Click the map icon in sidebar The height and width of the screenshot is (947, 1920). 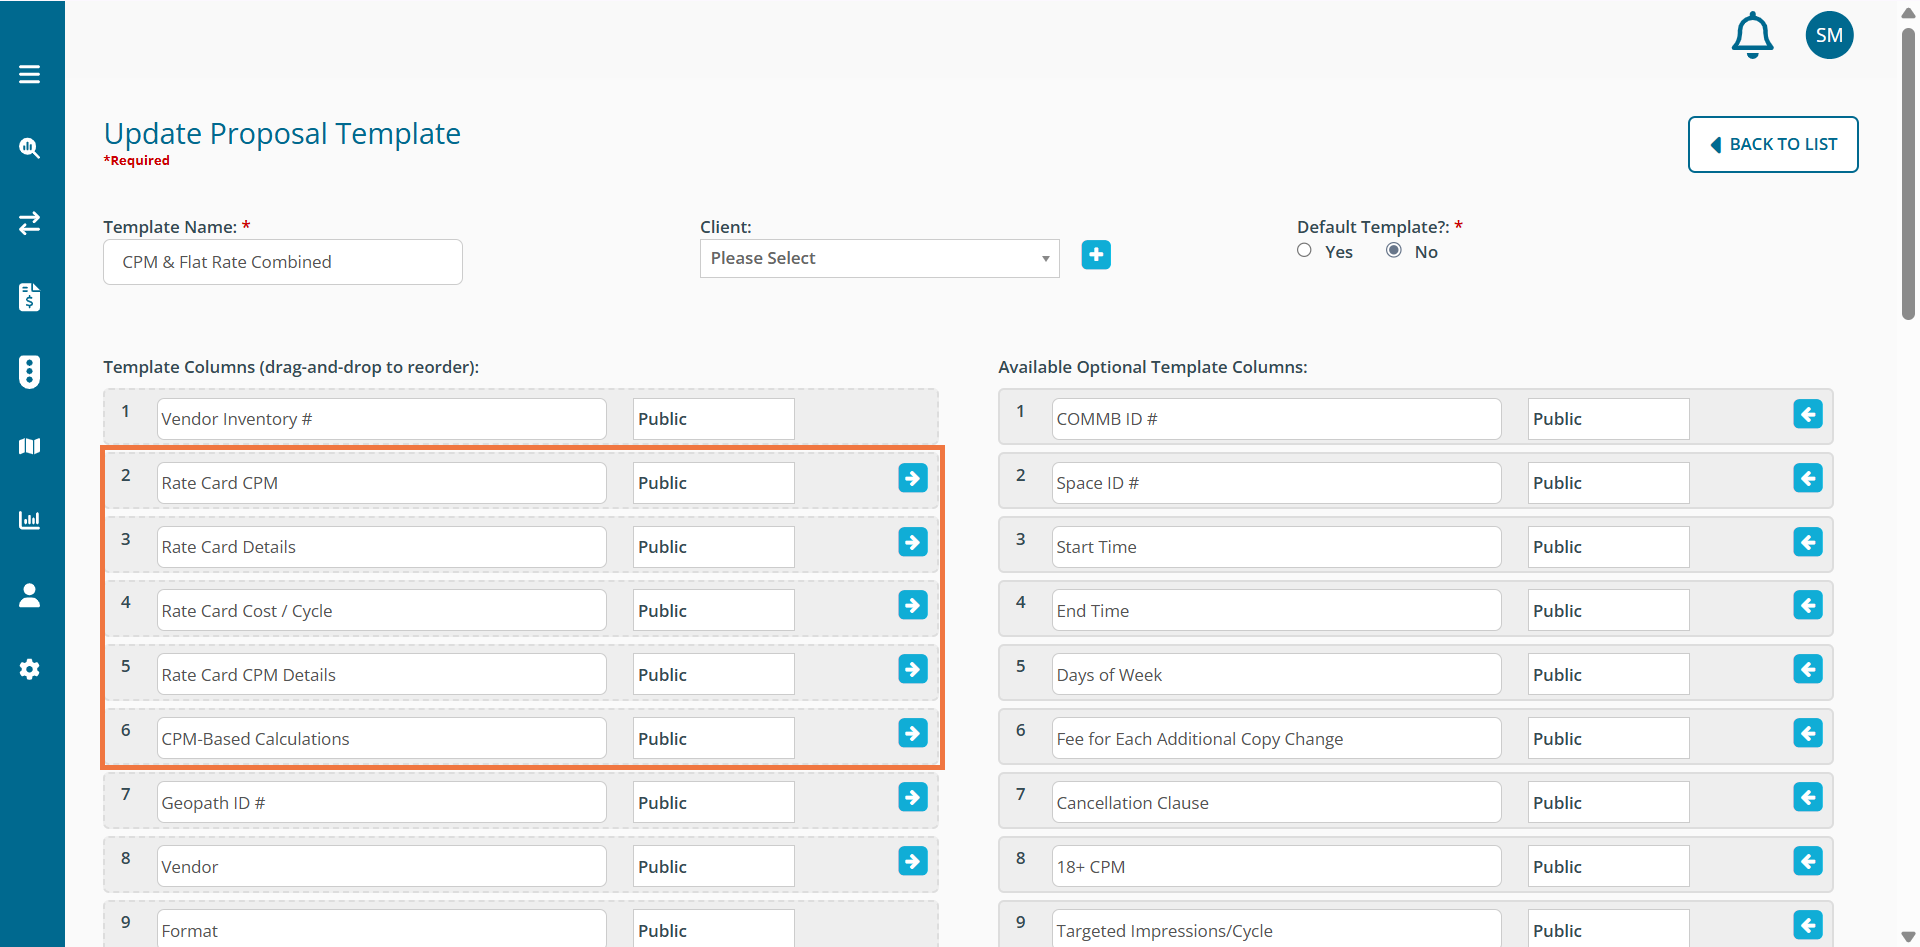pos(30,446)
